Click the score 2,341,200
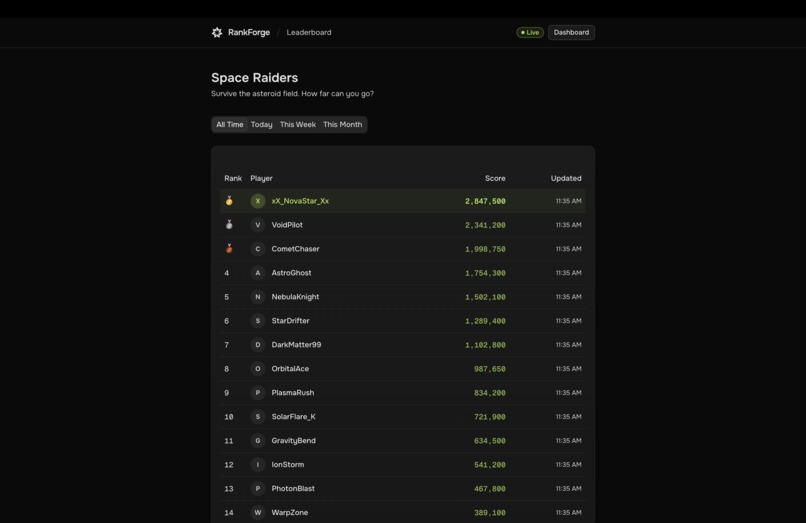Viewport: 806px width, 523px height. (x=485, y=225)
